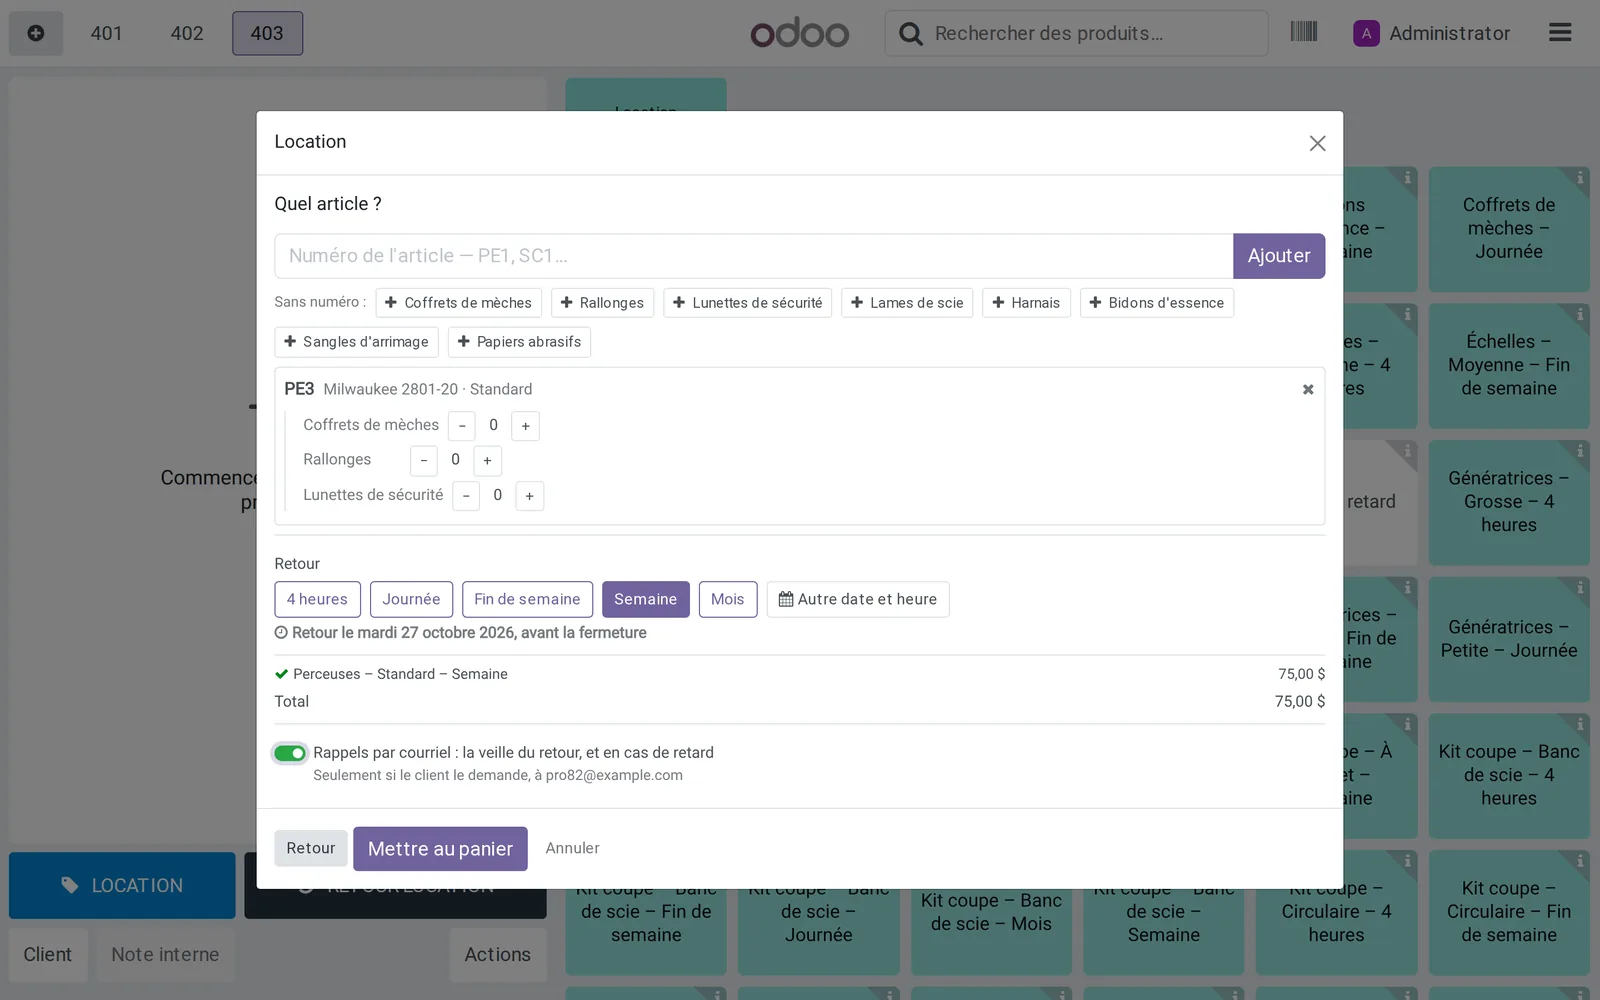
Task: Open info icon on Kit coupe Banc de scie 4 heures card
Action: [x=1580, y=724]
